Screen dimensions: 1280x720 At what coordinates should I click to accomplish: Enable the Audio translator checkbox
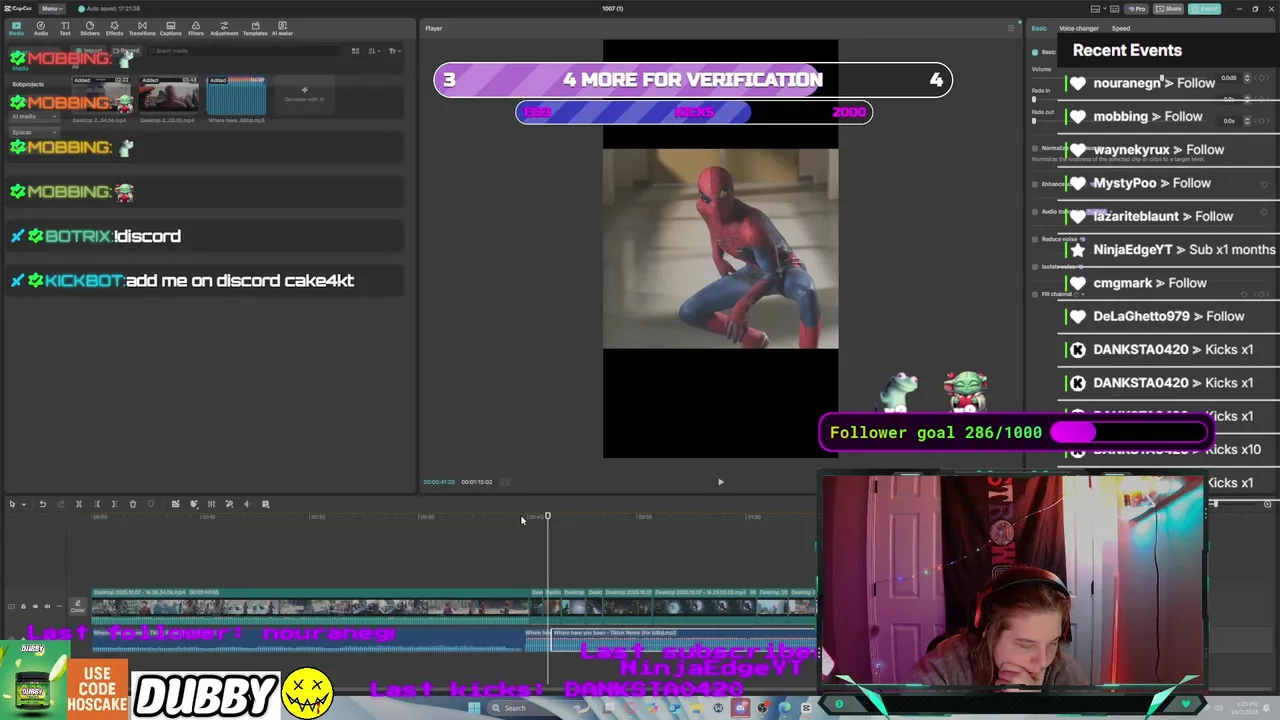[x=1035, y=212]
